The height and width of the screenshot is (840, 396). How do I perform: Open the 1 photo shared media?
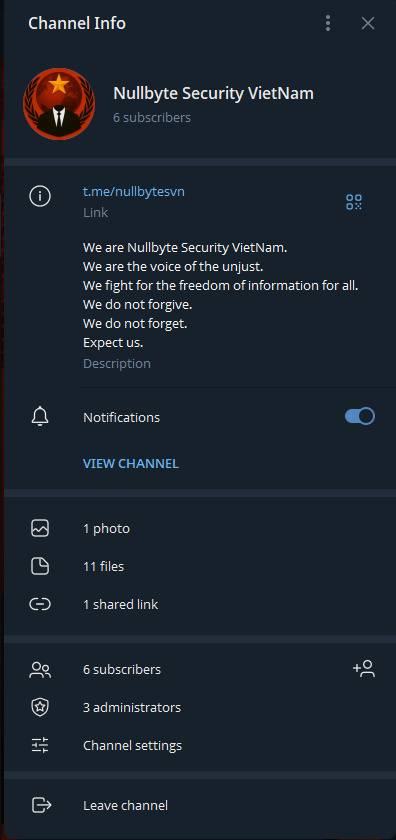[200, 529]
